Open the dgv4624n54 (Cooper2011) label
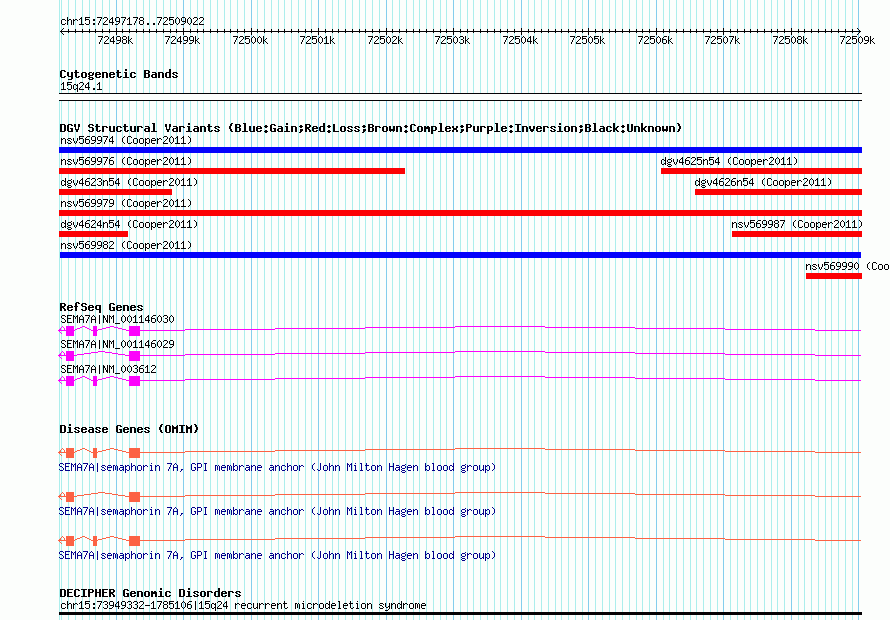The image size is (890, 620). coord(129,224)
